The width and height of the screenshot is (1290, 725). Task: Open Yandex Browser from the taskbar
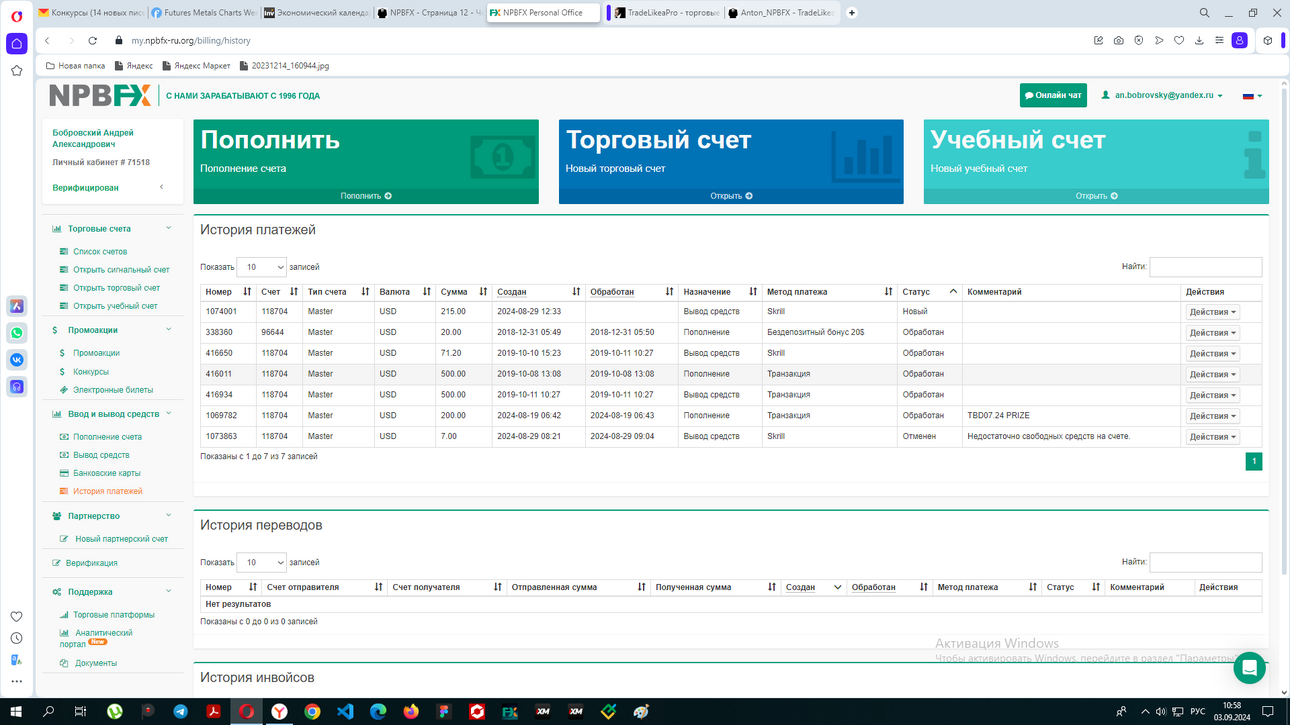tap(279, 711)
